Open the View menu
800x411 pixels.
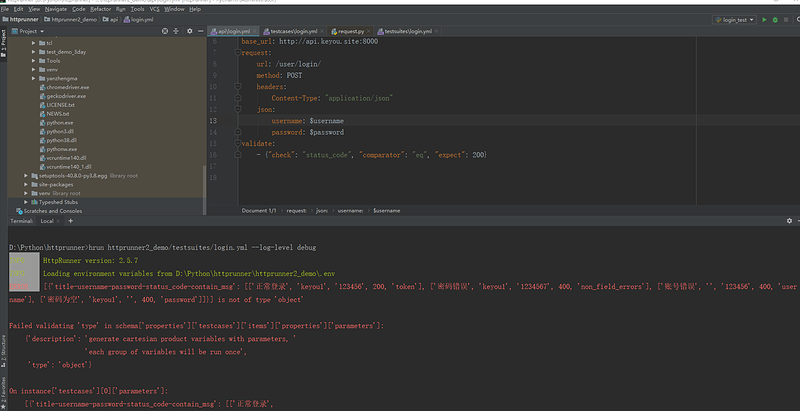34,9
